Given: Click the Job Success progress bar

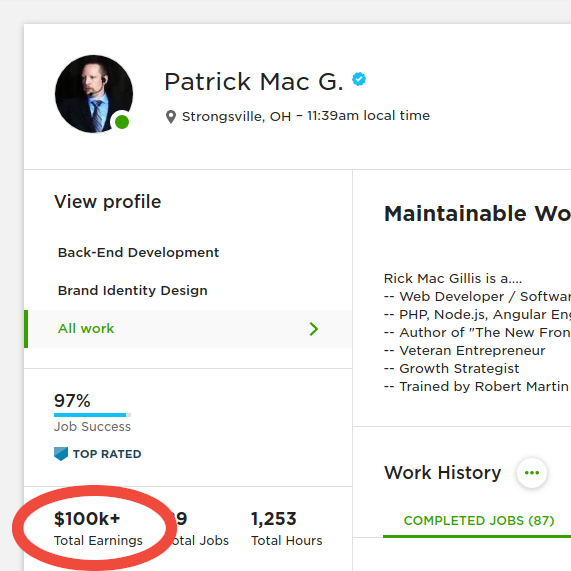Looking at the screenshot, I should (x=92, y=415).
